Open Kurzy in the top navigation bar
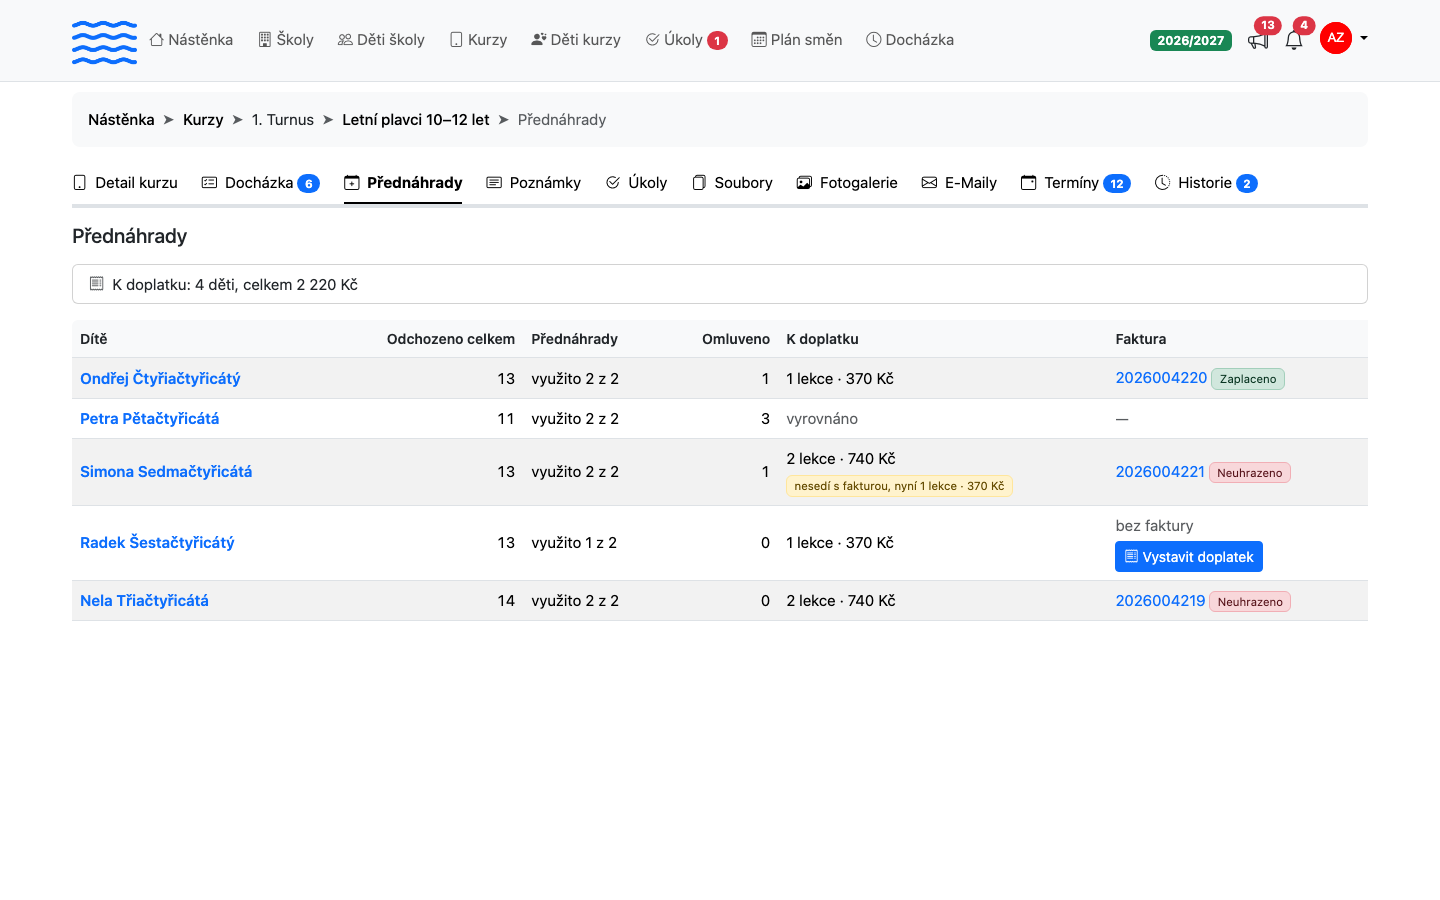The width and height of the screenshot is (1440, 900). pos(478,40)
